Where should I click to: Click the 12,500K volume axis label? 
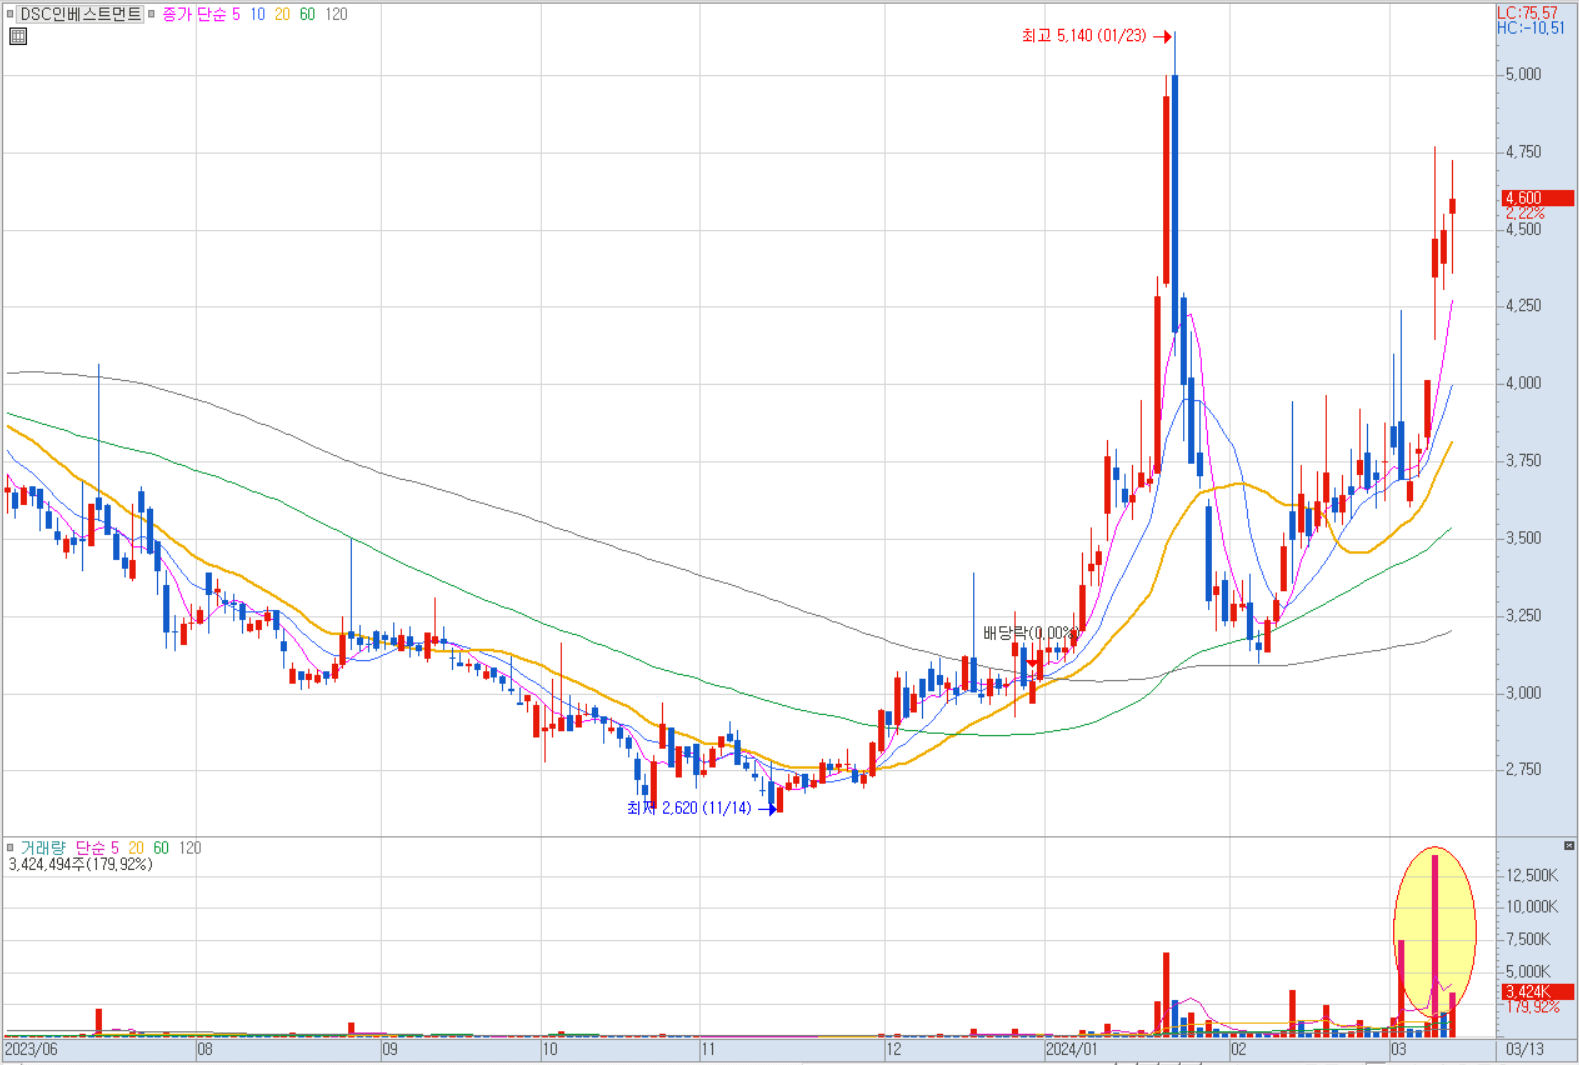point(1532,876)
